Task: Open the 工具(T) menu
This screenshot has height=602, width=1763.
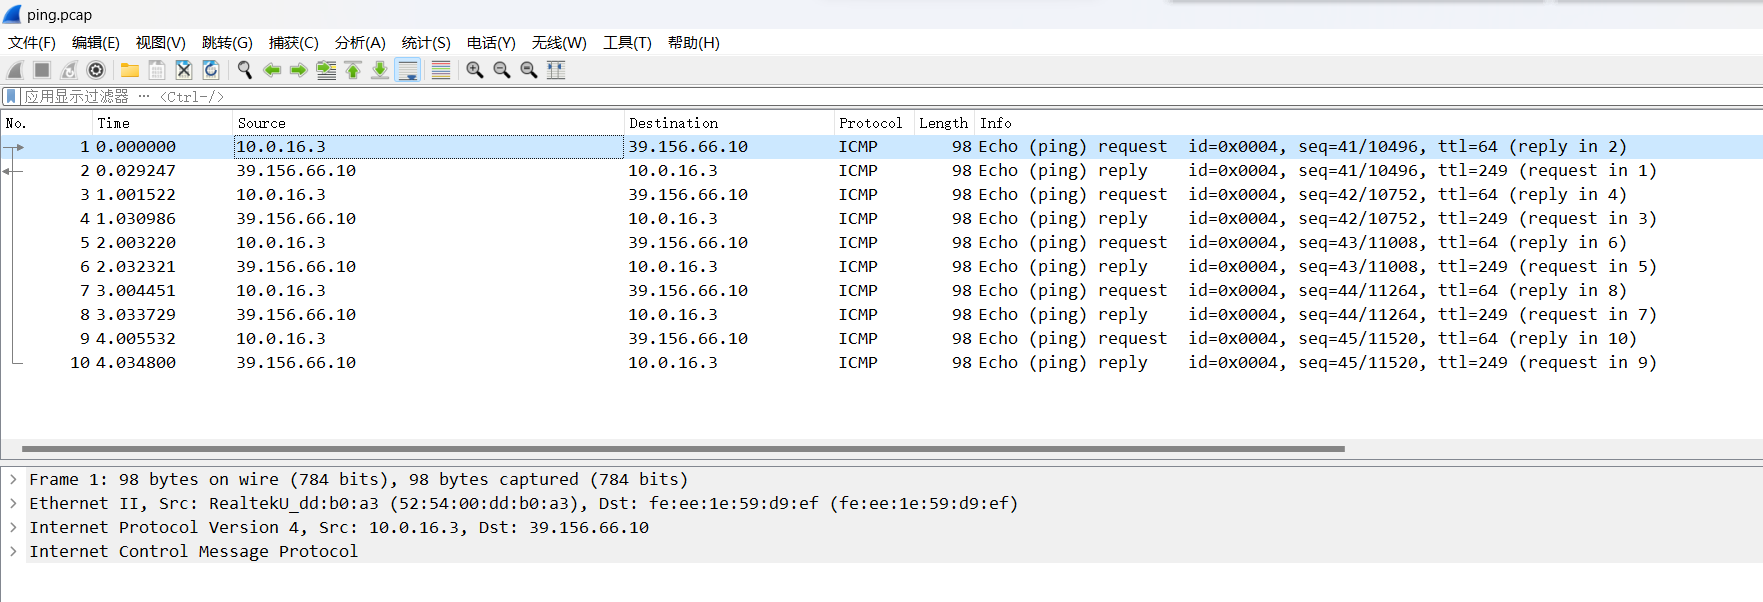Action: pos(627,42)
